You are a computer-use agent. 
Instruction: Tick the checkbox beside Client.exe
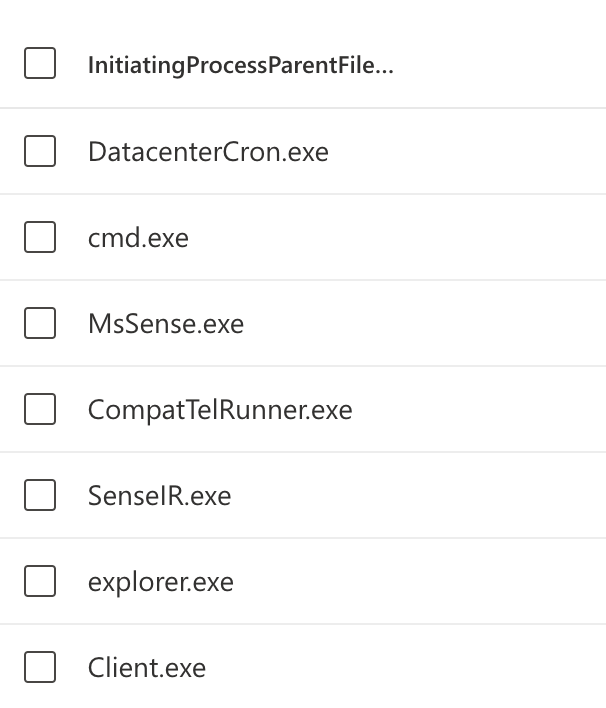[x=40, y=668]
